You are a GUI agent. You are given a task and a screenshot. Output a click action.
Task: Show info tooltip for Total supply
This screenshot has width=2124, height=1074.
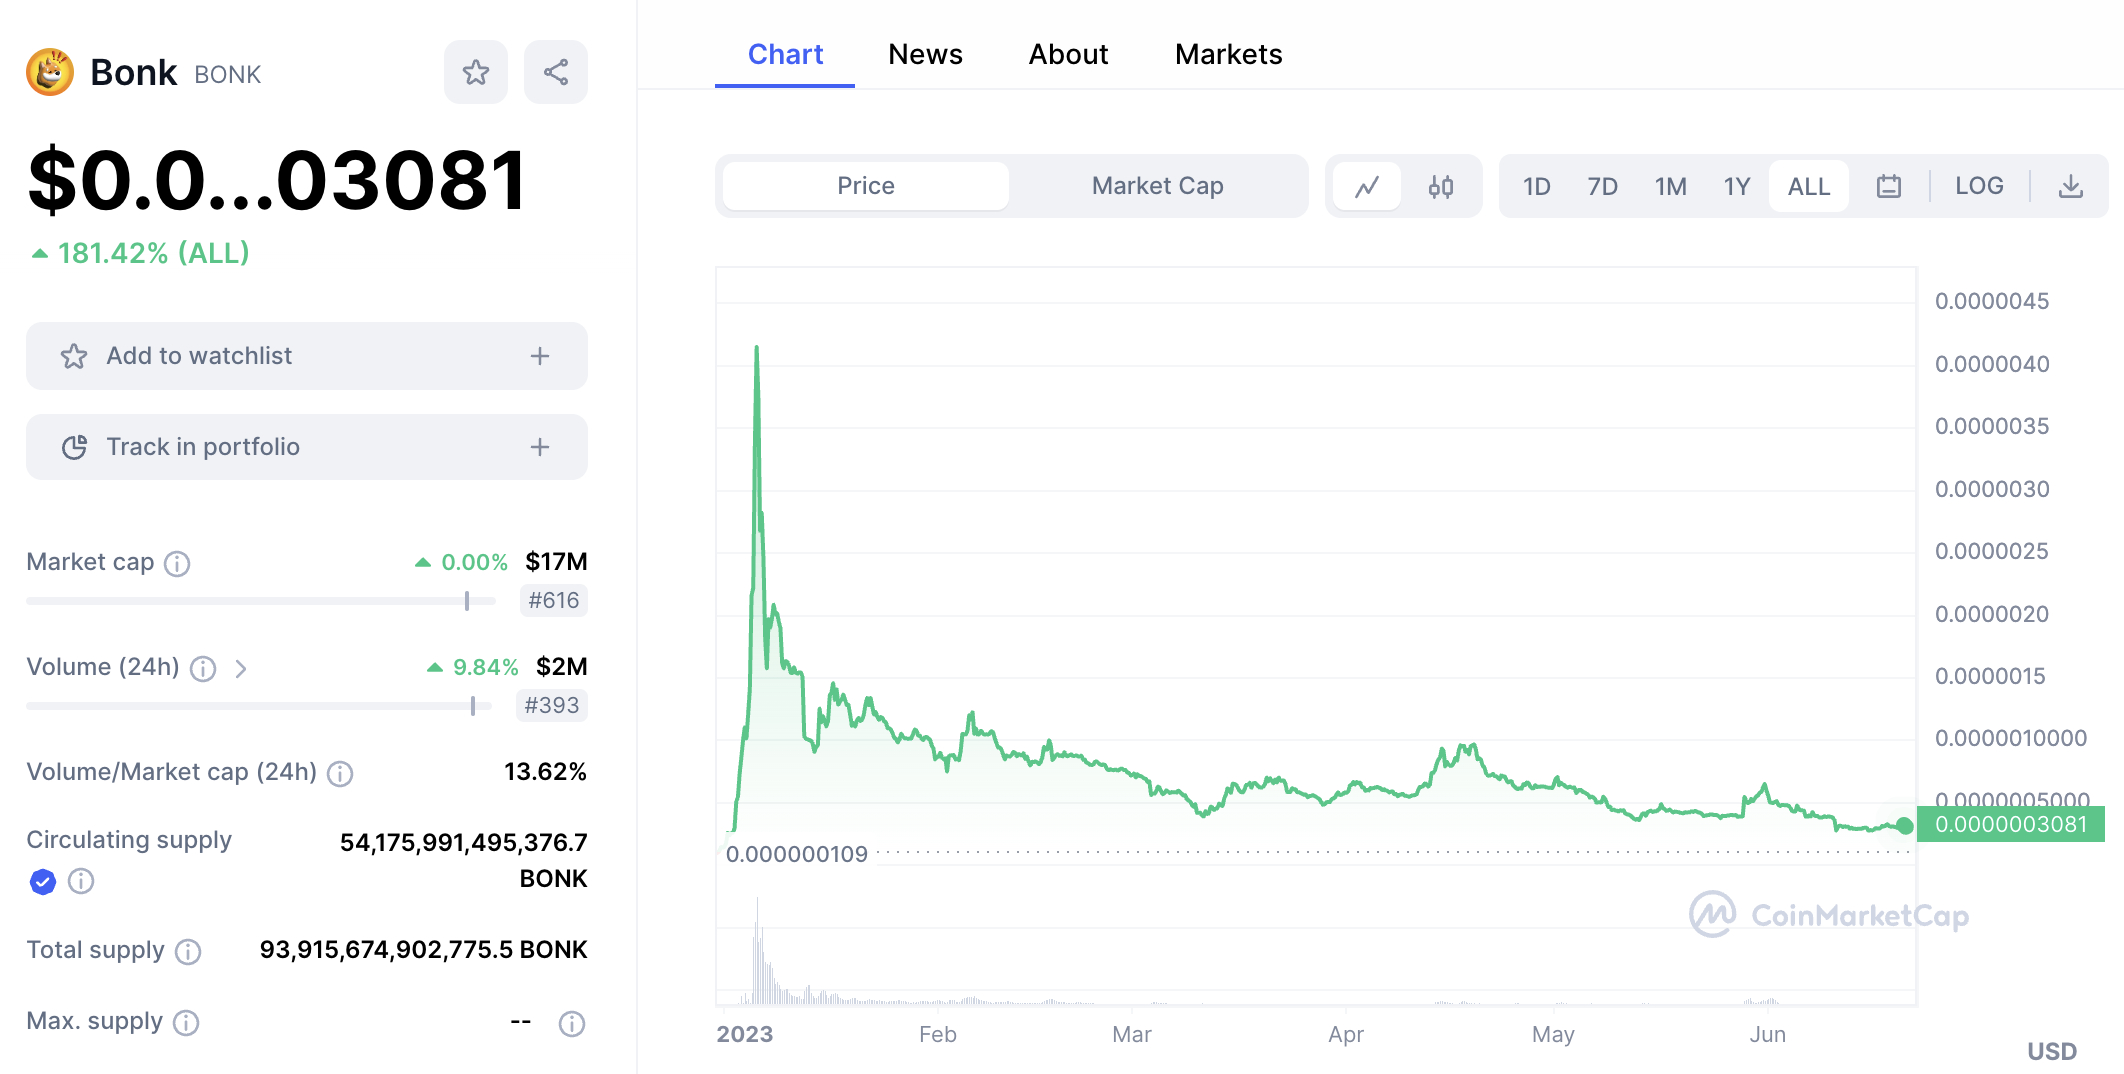point(188,952)
